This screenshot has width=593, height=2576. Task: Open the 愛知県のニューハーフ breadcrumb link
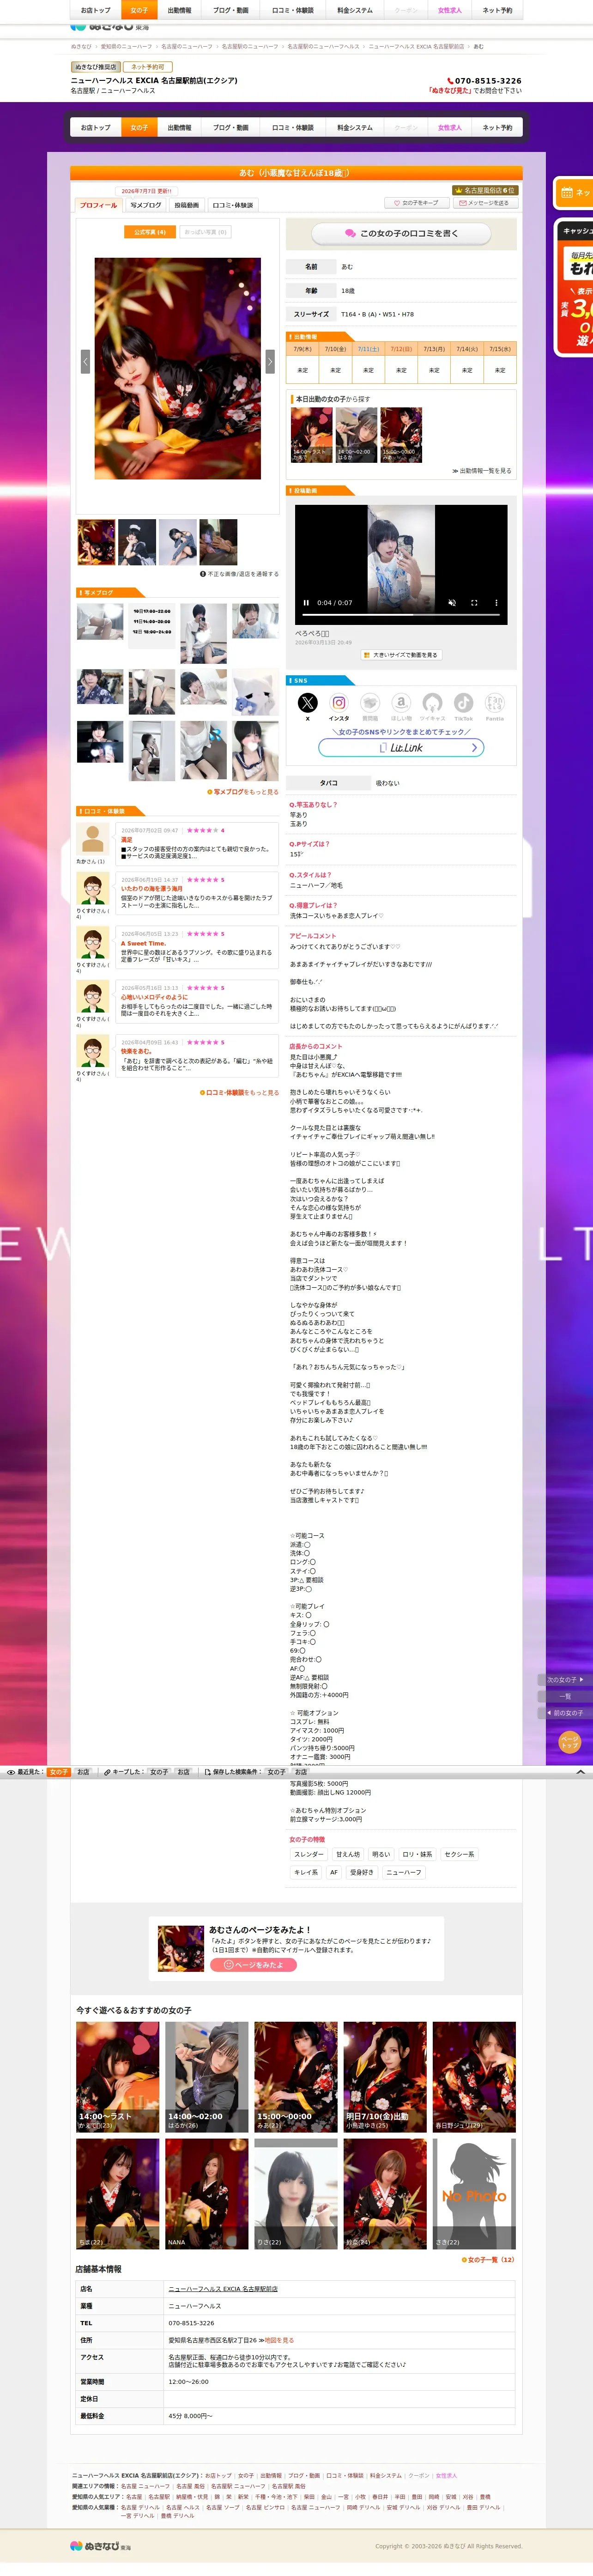pyautogui.click(x=127, y=46)
